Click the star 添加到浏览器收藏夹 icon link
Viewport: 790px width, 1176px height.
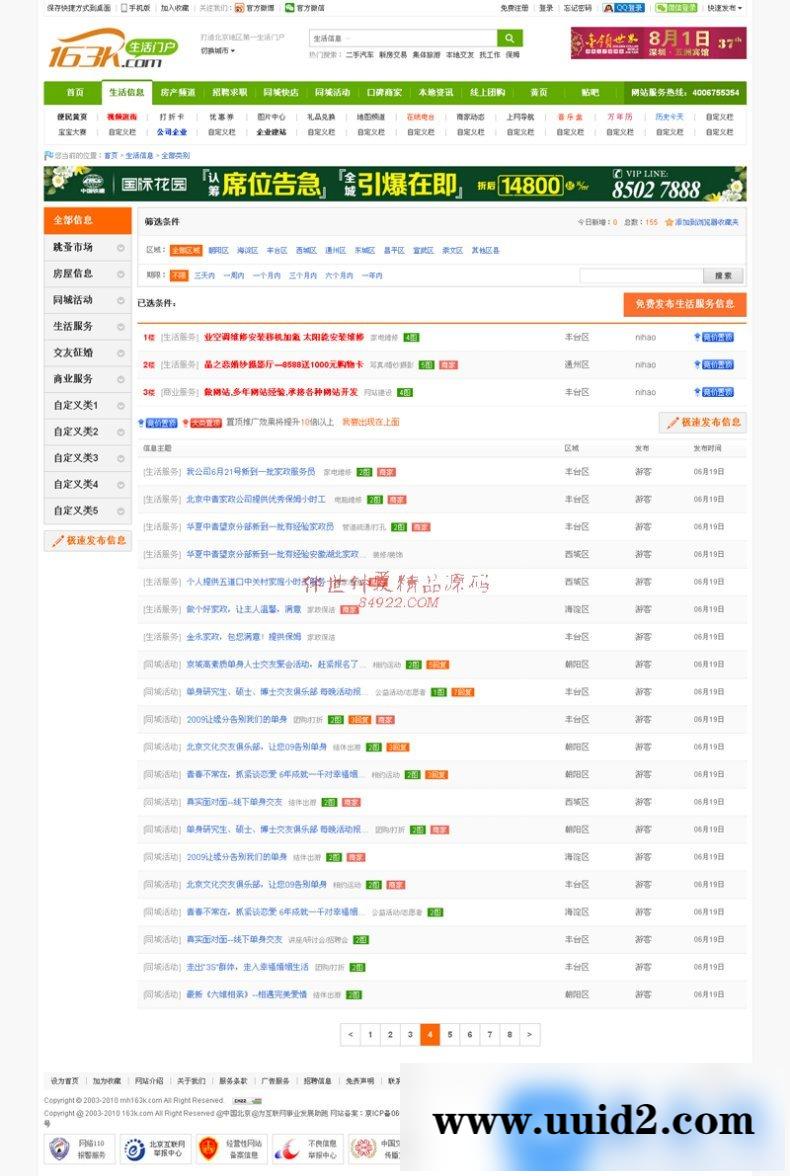click(x=701, y=222)
